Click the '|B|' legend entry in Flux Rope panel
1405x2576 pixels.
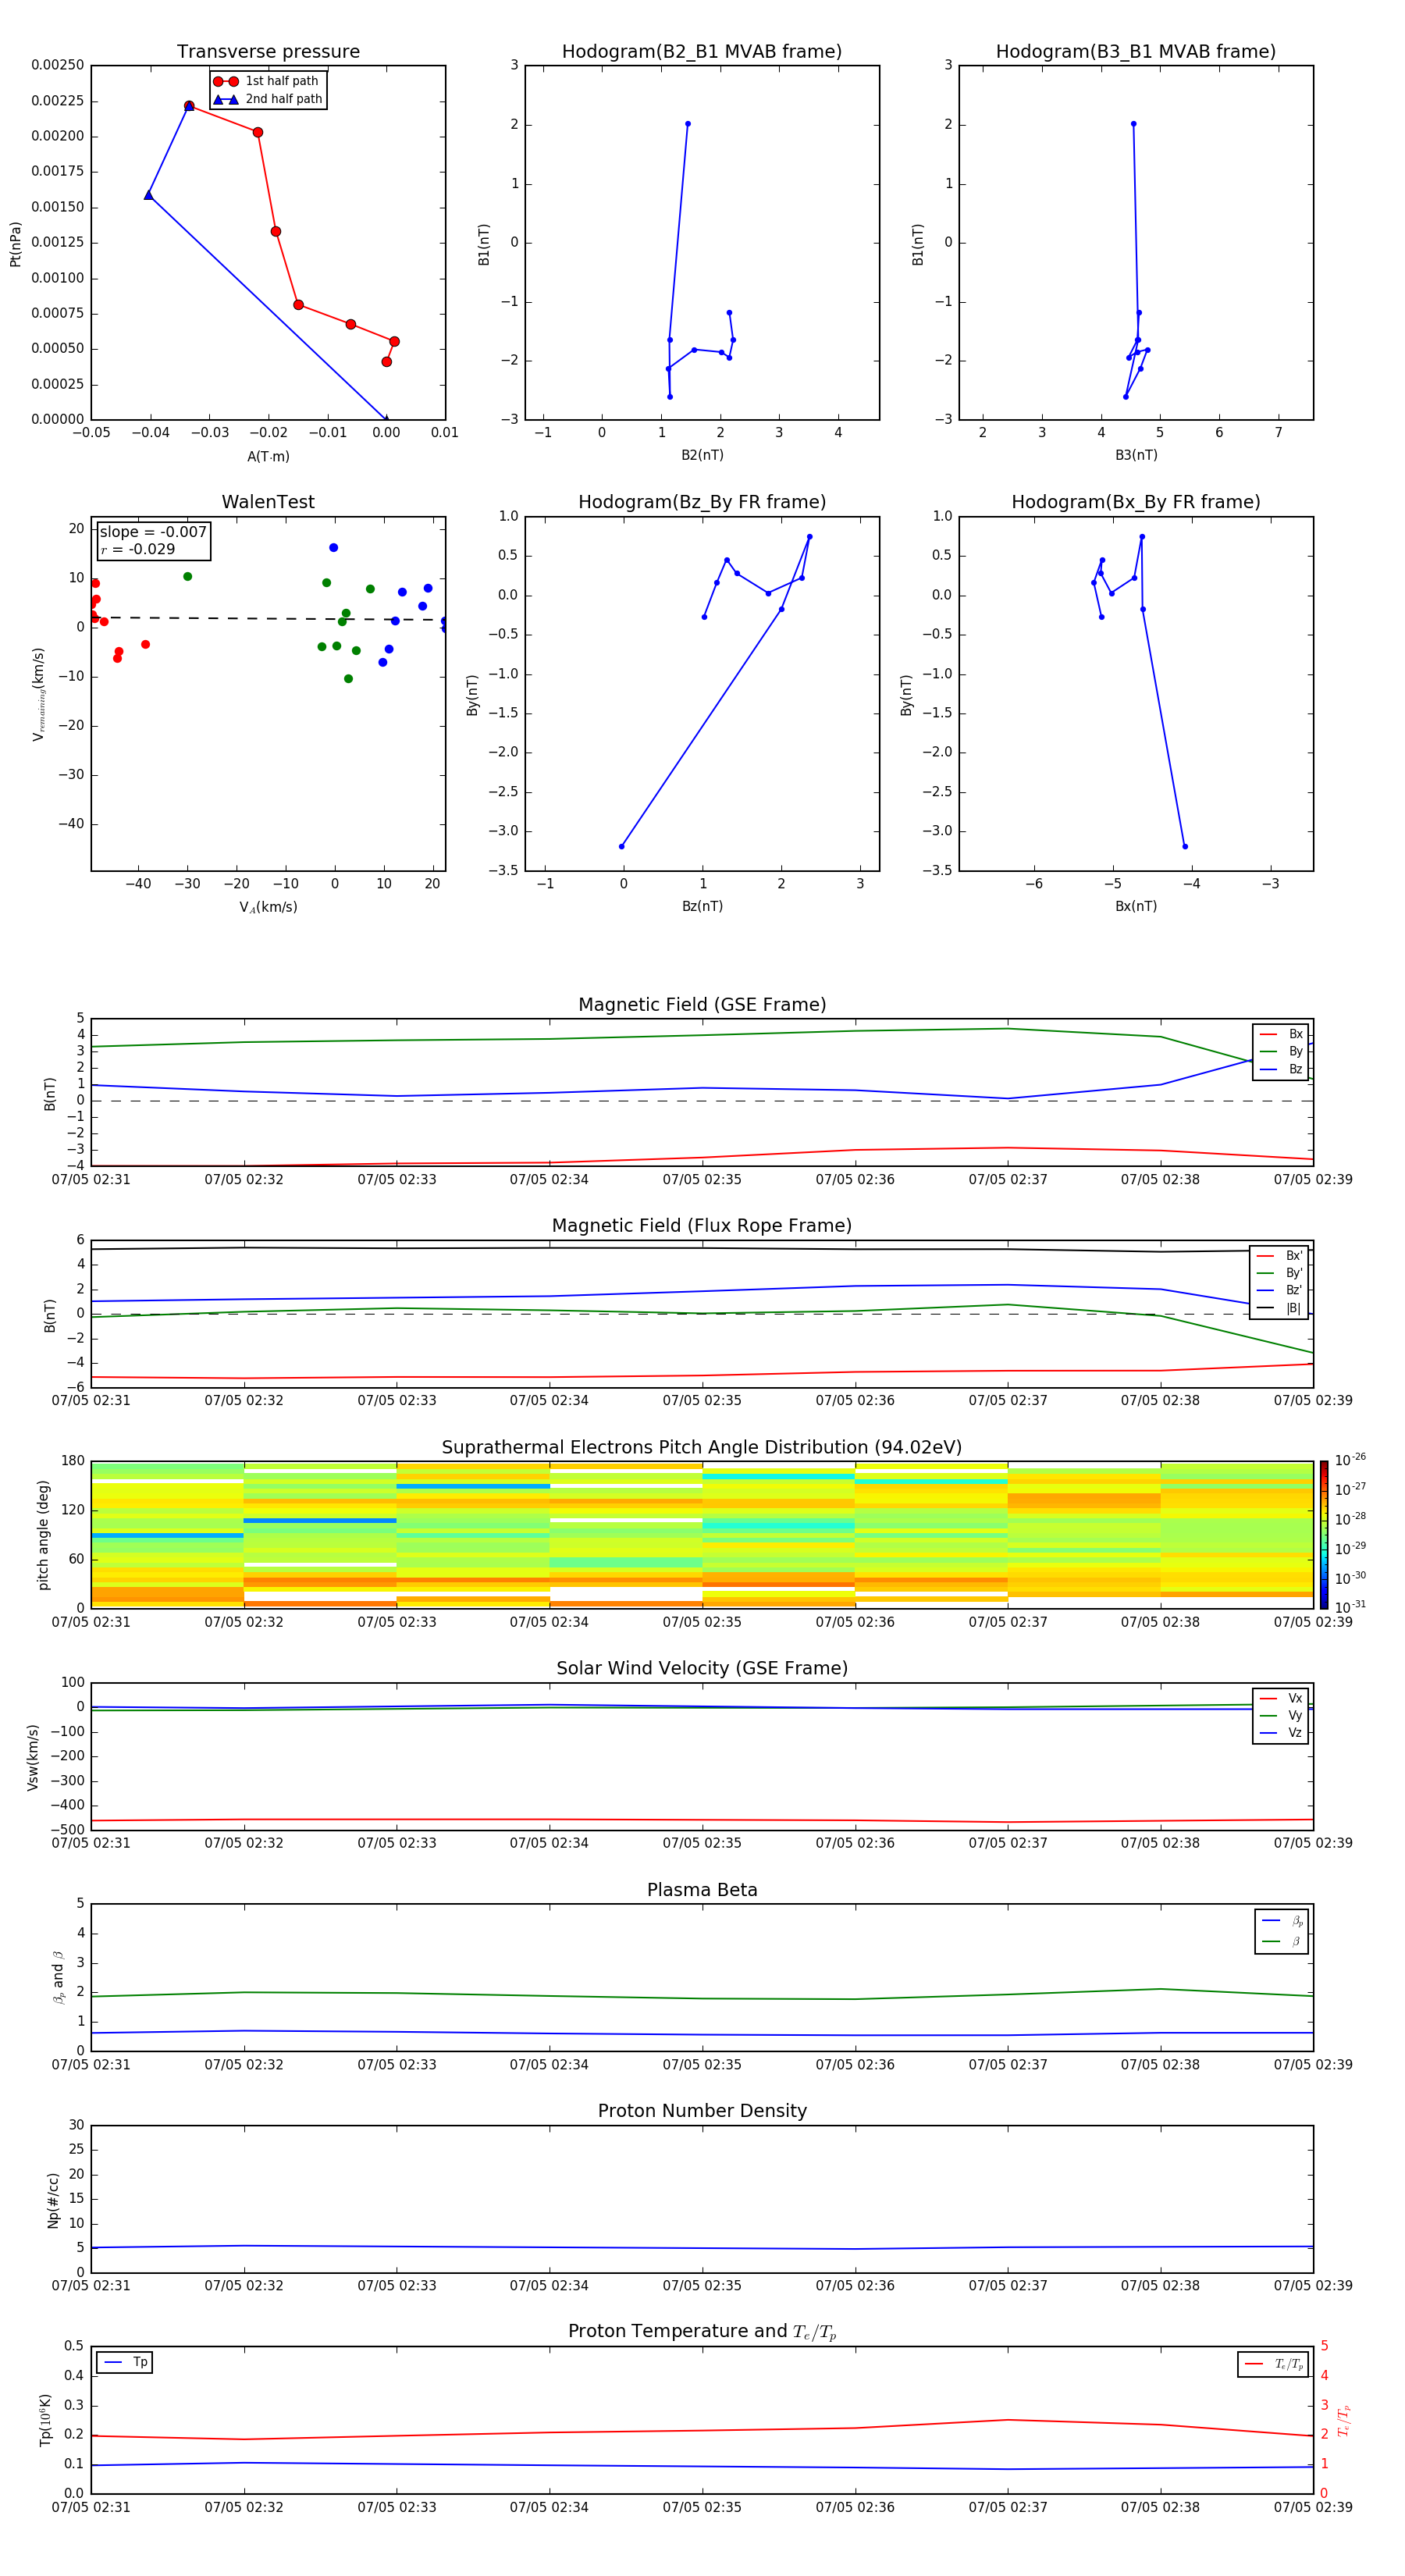click(1279, 1308)
